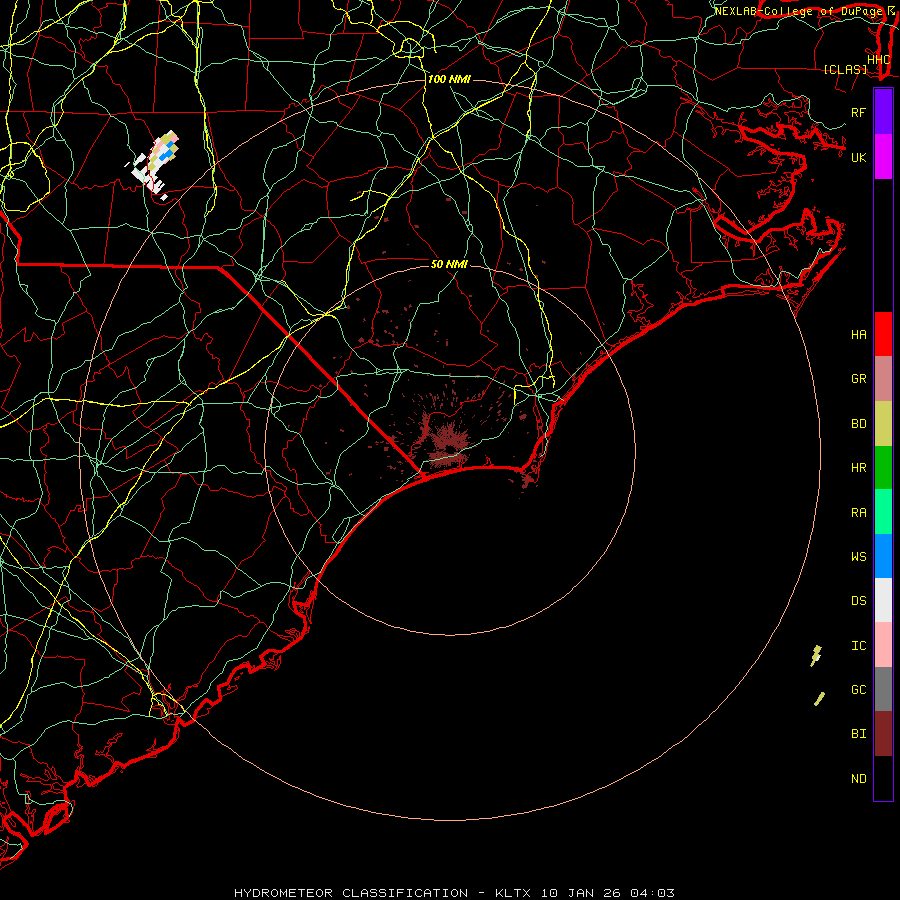Click the "ND" legend label
Image resolution: width=900 pixels, height=900 pixels.
(x=858, y=779)
